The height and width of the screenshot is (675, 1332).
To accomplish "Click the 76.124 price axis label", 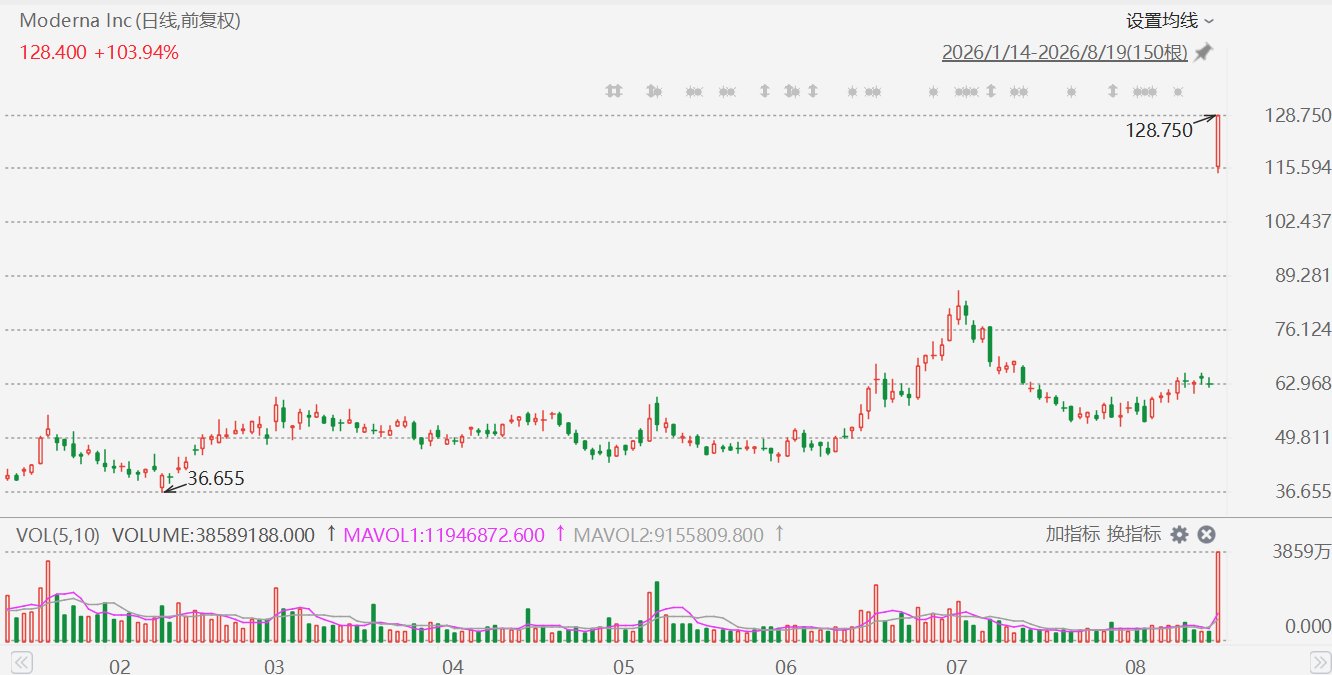I will pos(1302,329).
